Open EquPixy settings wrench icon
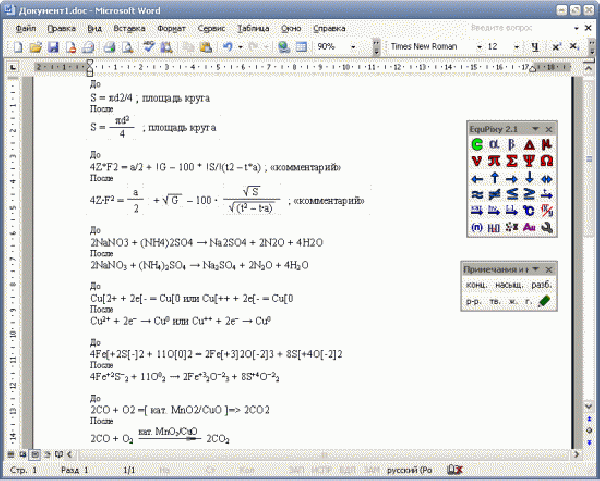 click(546, 229)
